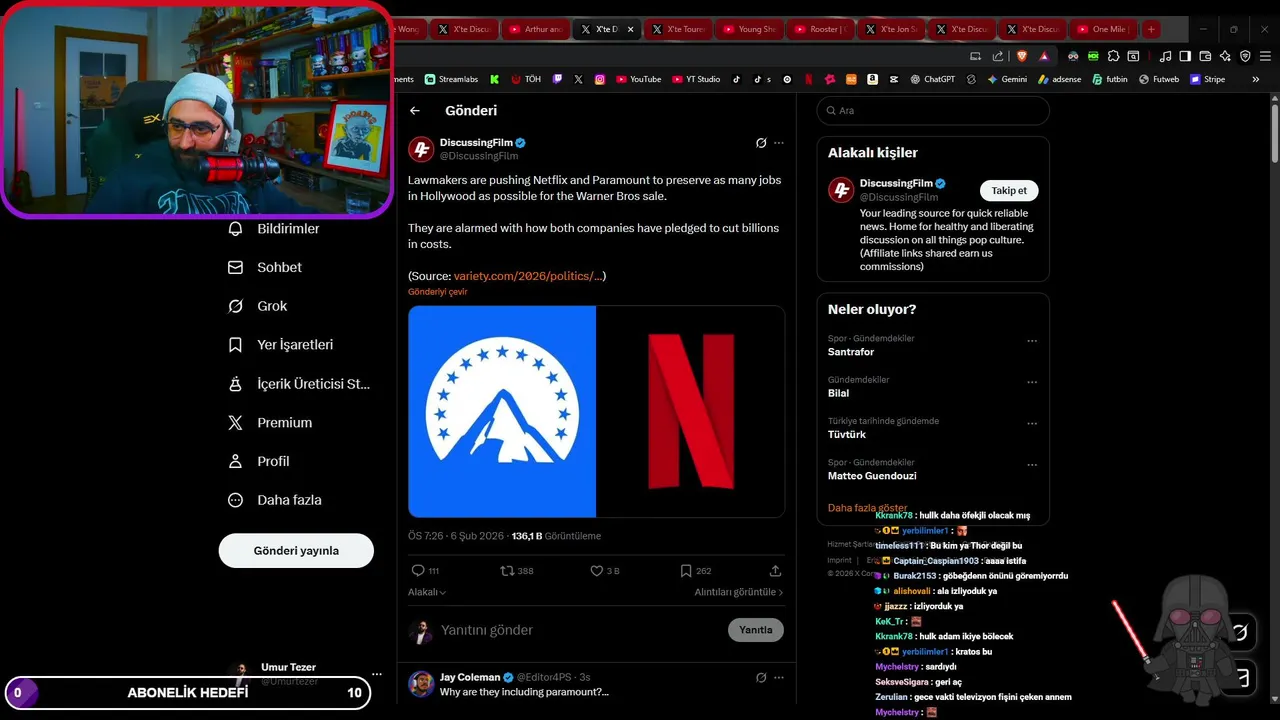Open the Instagram bookmark icon
Viewport: 1280px width, 720px height.
(x=600, y=79)
